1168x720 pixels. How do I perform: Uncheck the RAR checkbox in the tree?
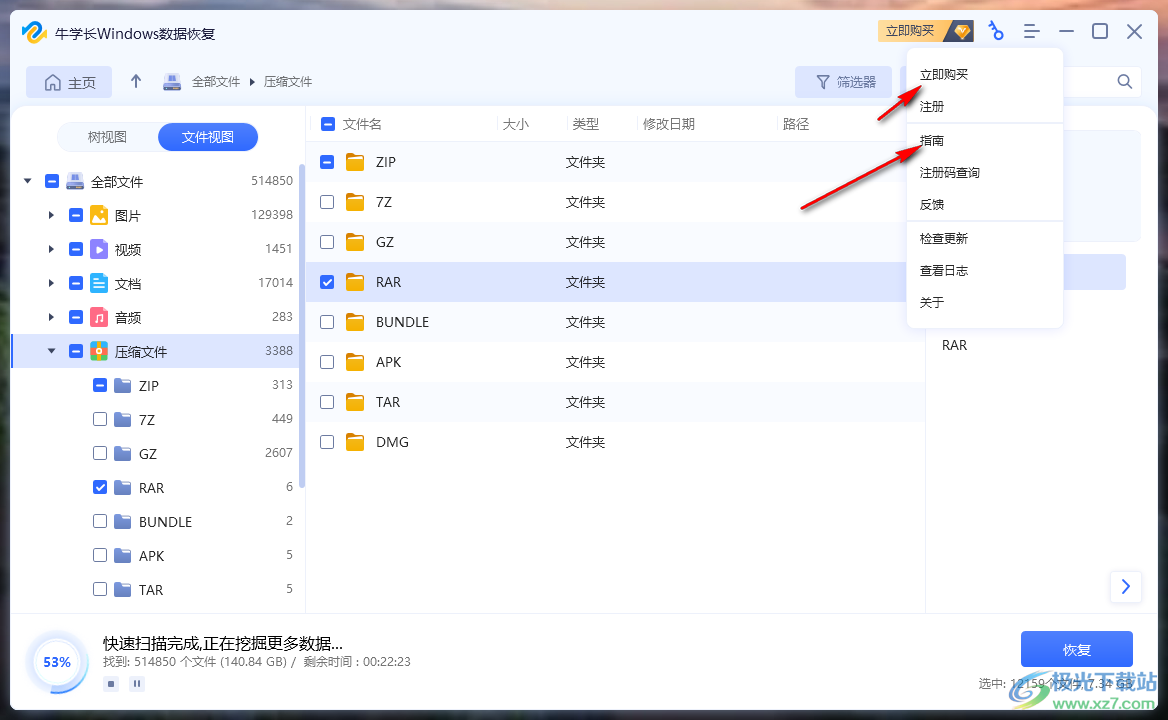(100, 487)
